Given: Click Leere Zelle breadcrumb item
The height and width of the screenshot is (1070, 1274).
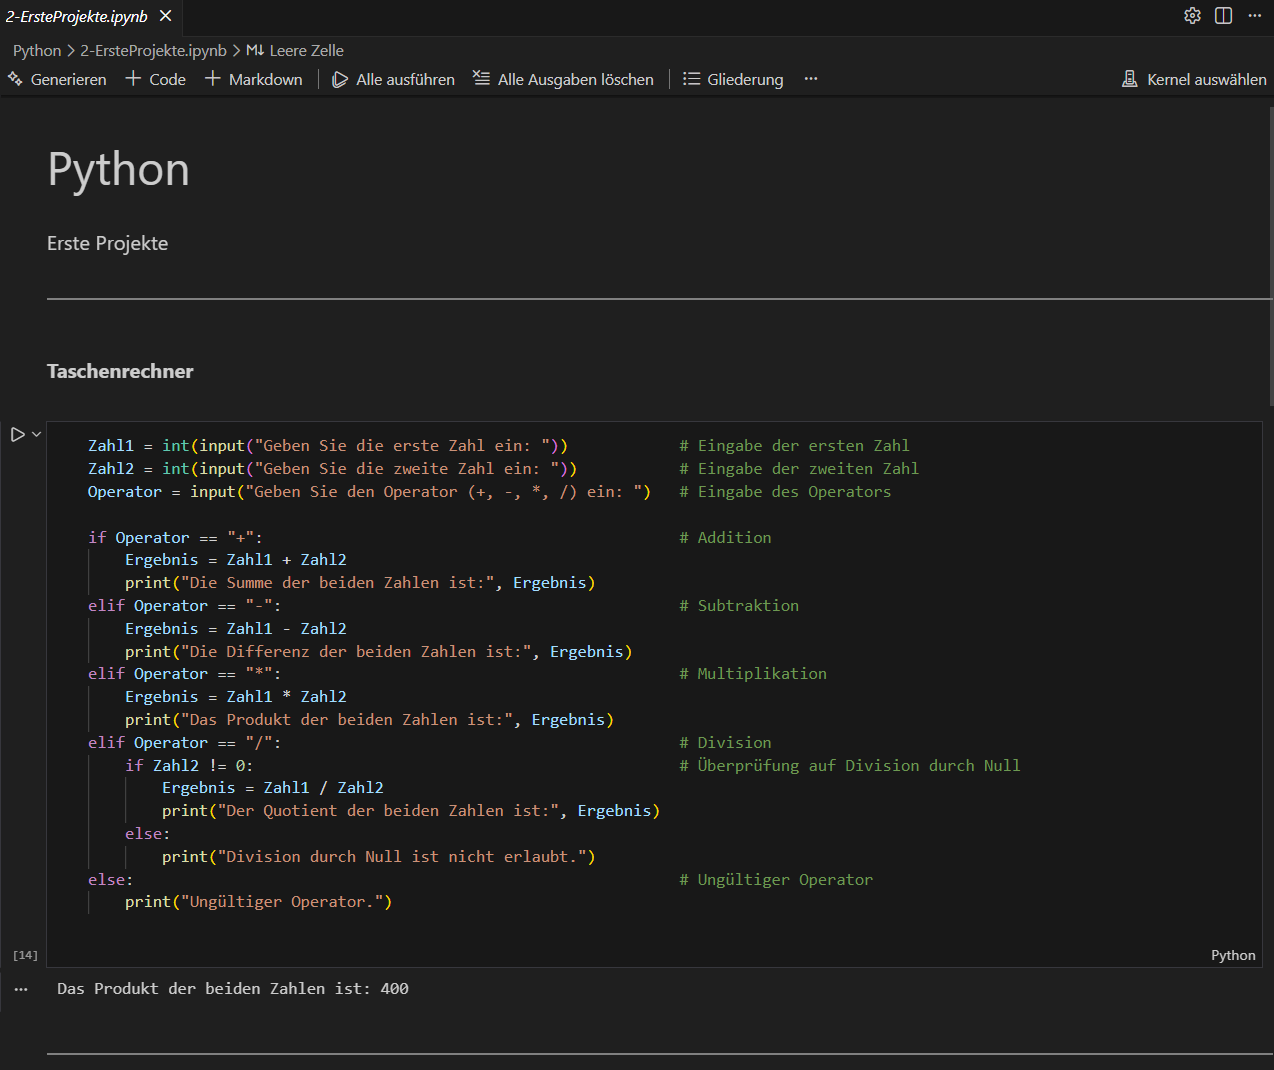Looking at the screenshot, I should (295, 50).
